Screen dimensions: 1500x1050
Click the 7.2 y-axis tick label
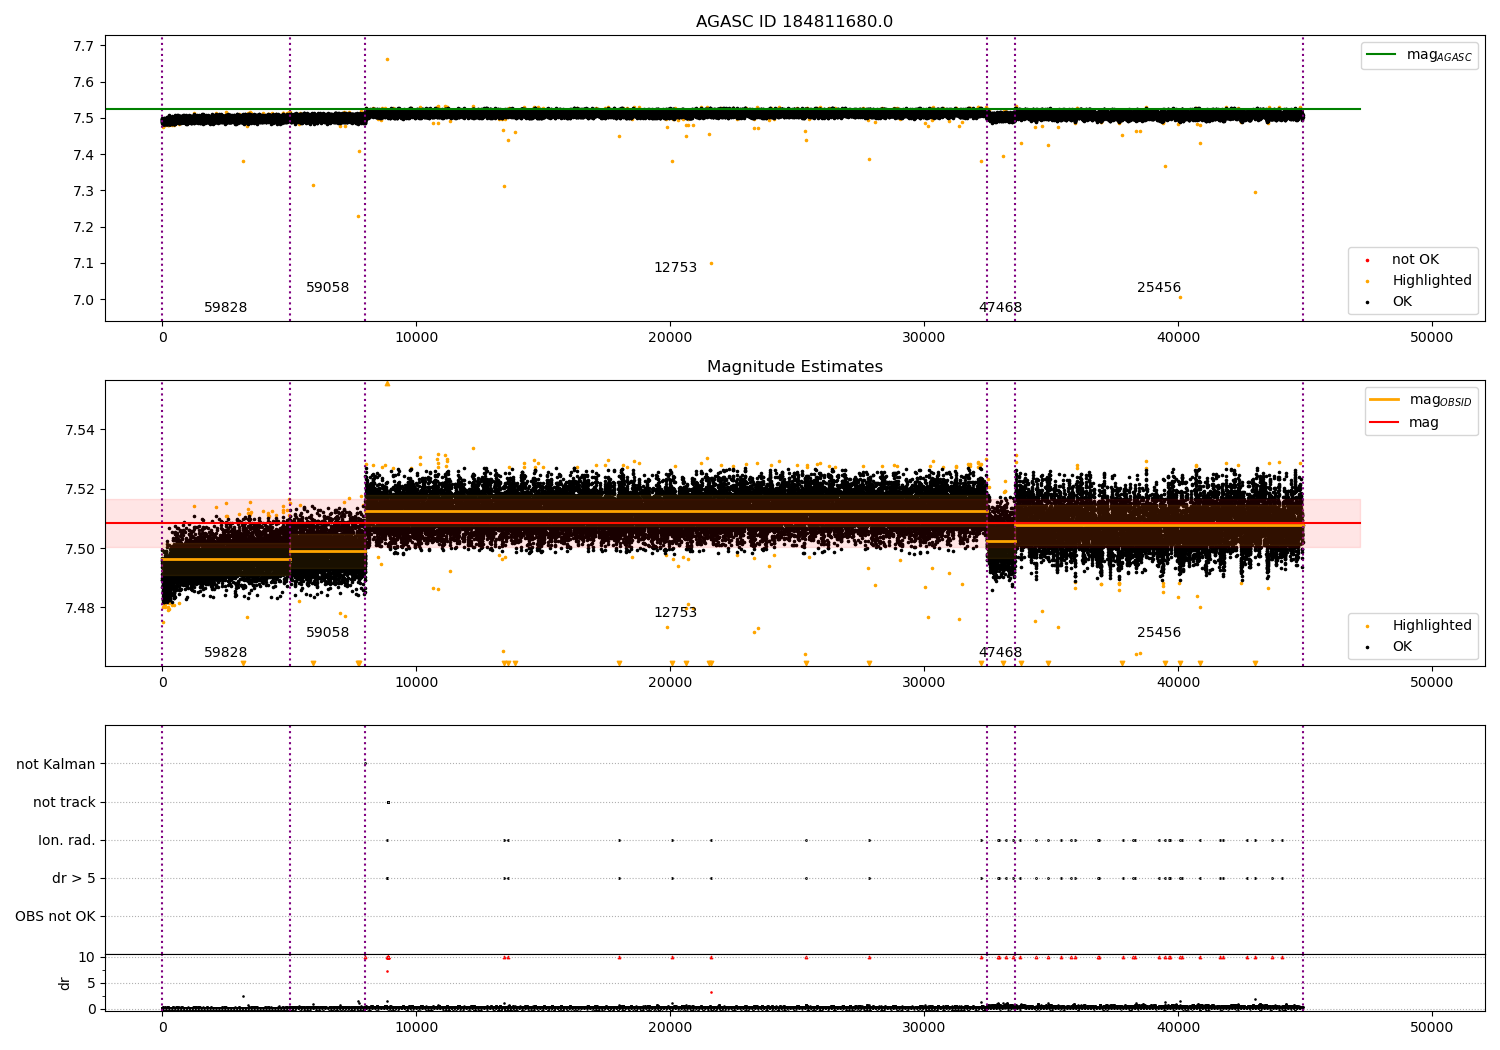point(84,227)
